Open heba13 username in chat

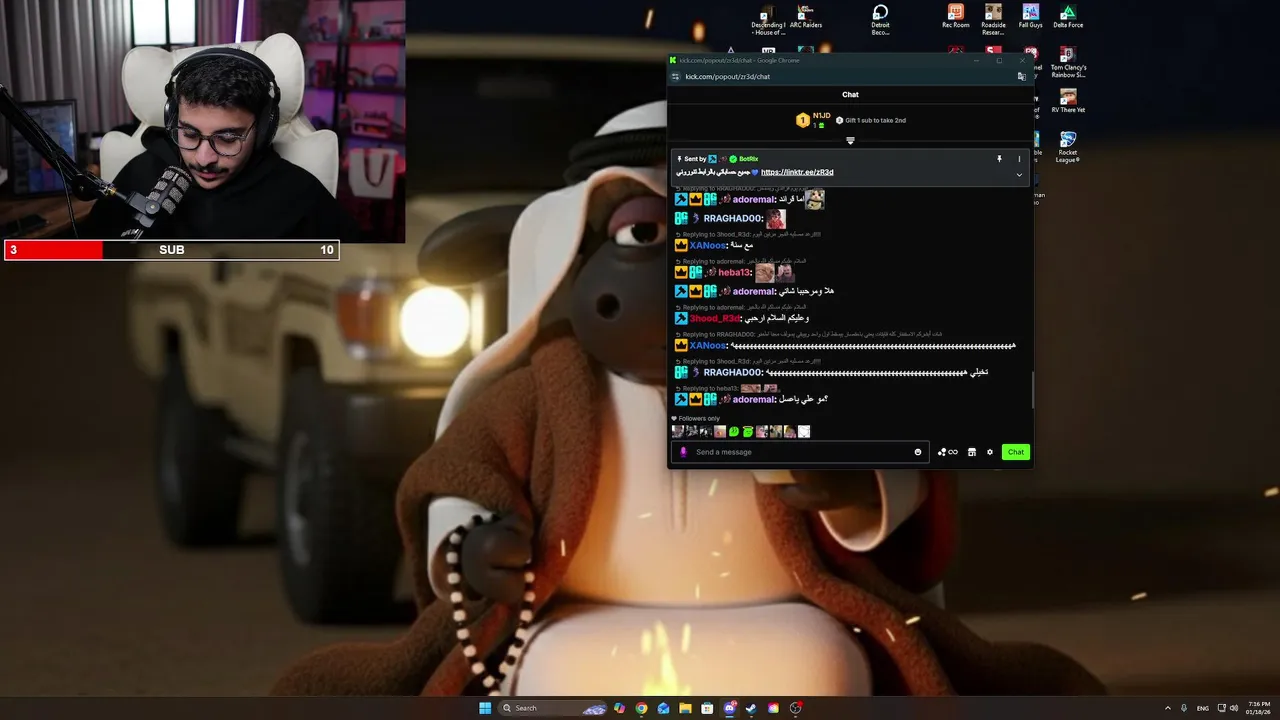tap(734, 272)
